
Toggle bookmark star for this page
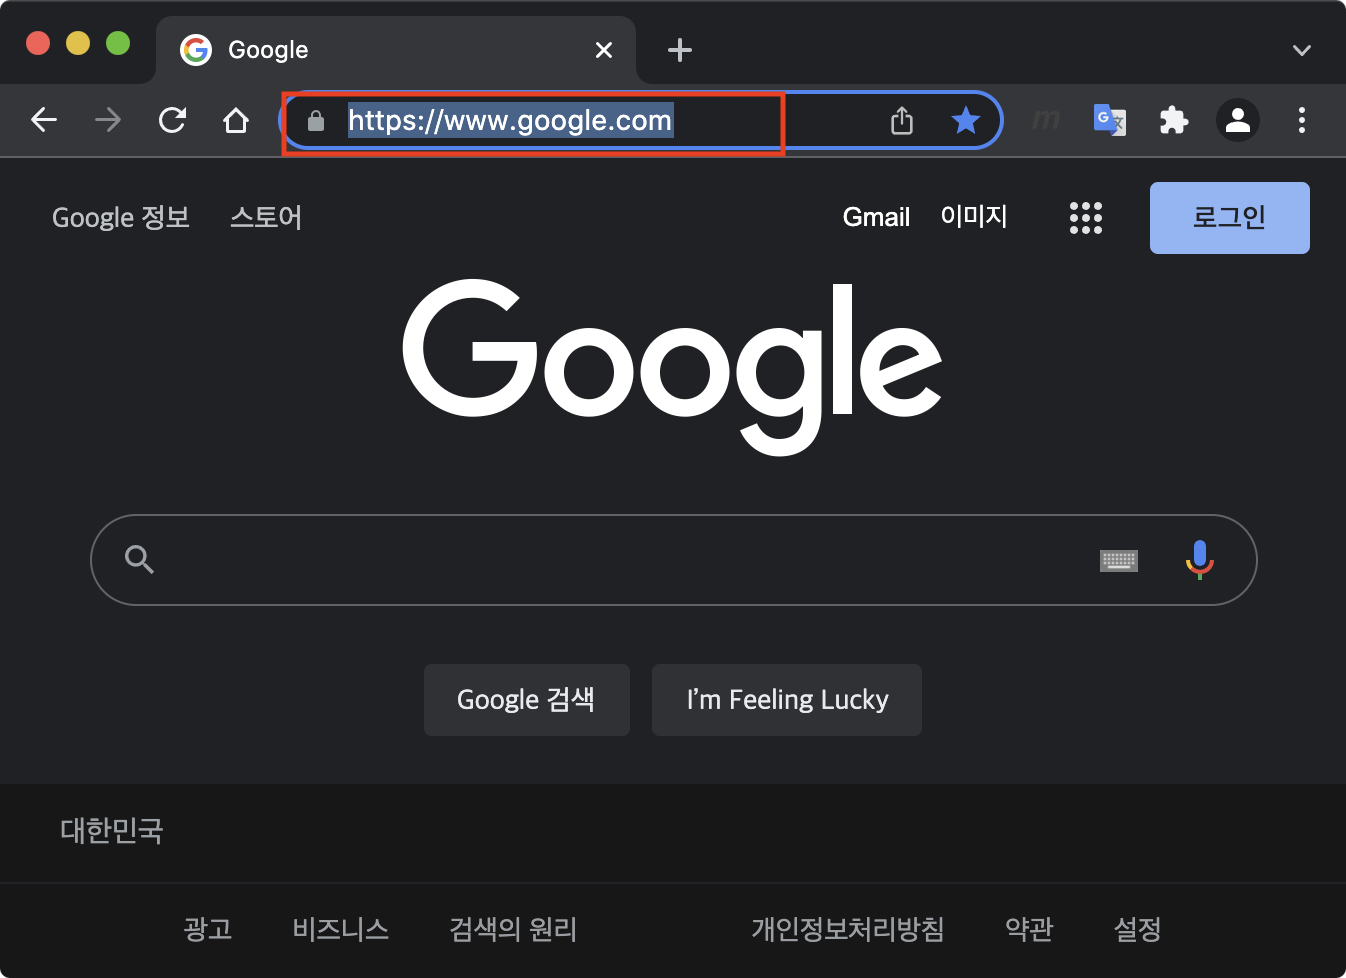[x=965, y=120]
